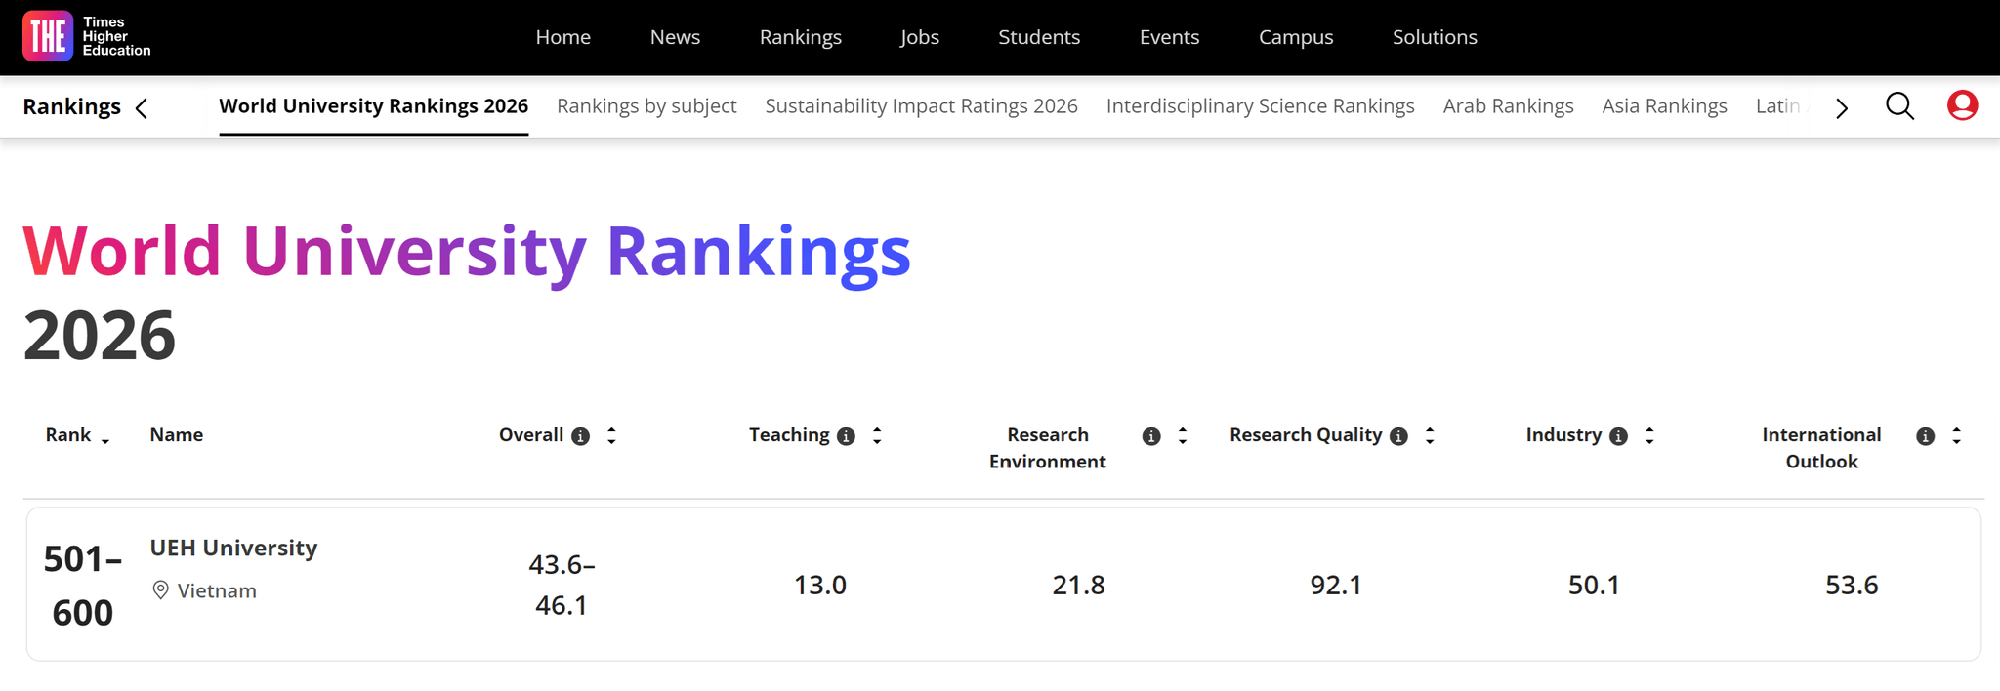2000x691 pixels.
Task: Switch to Rankings by subject tab
Action: coord(647,106)
